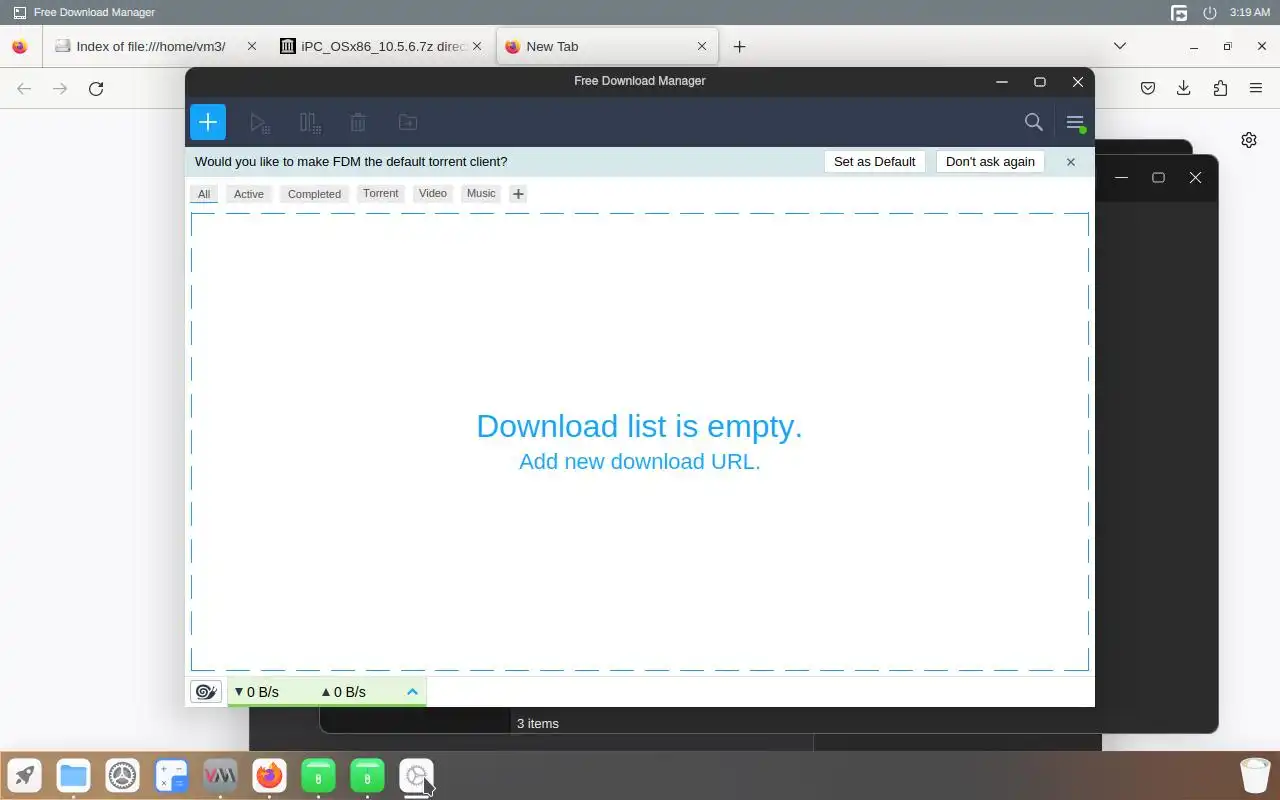Show the Torrent filter tab
The width and height of the screenshot is (1280, 800).
380,193
